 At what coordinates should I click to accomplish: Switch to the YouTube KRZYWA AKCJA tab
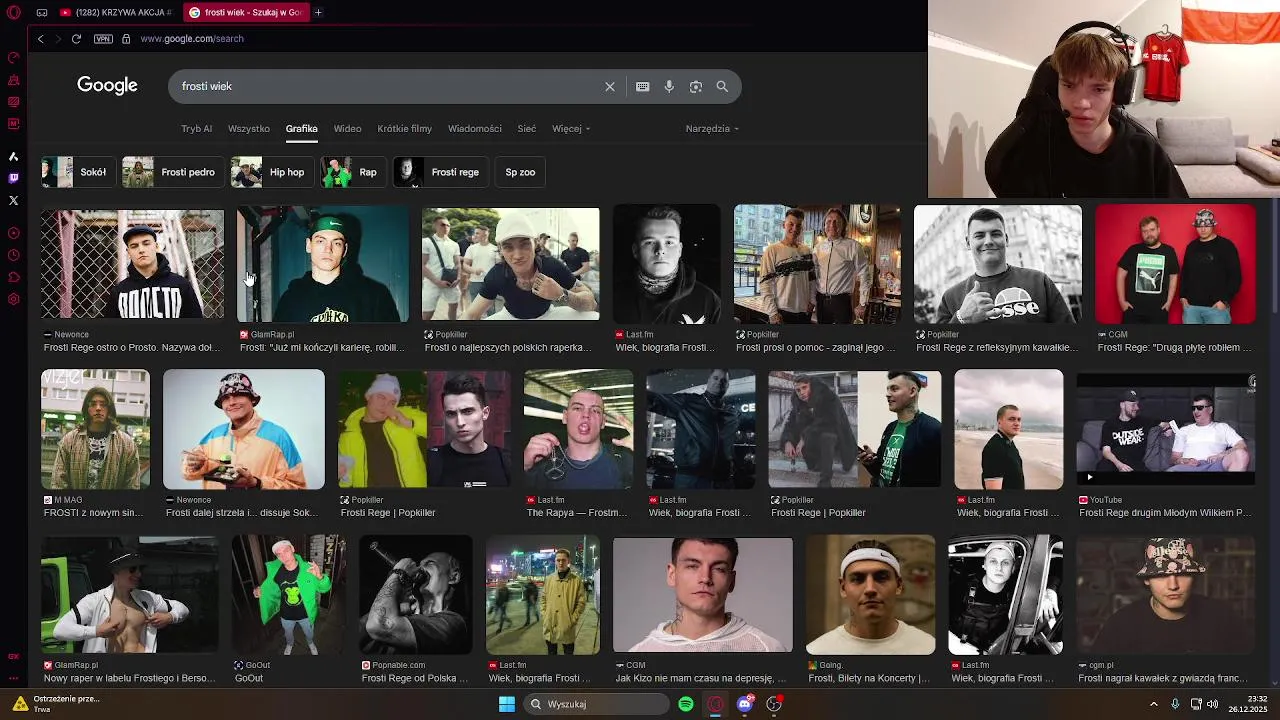(116, 13)
